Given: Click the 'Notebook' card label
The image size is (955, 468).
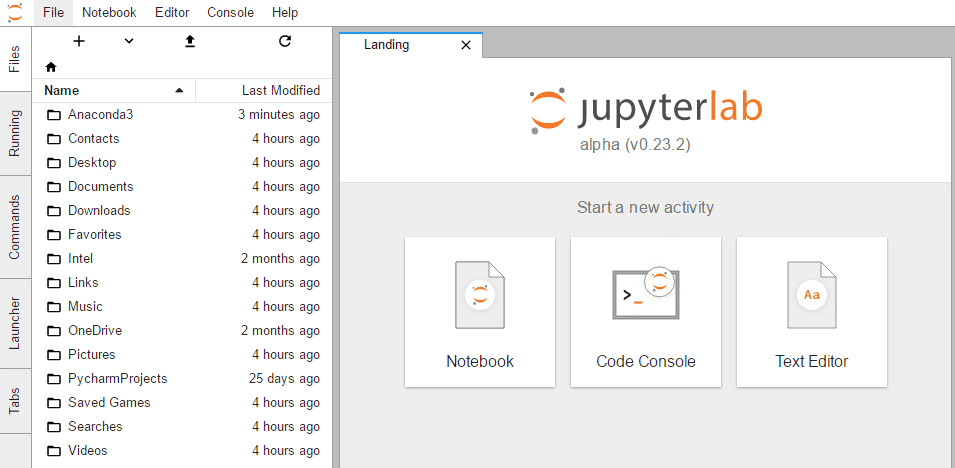Looking at the screenshot, I should click(x=480, y=361).
